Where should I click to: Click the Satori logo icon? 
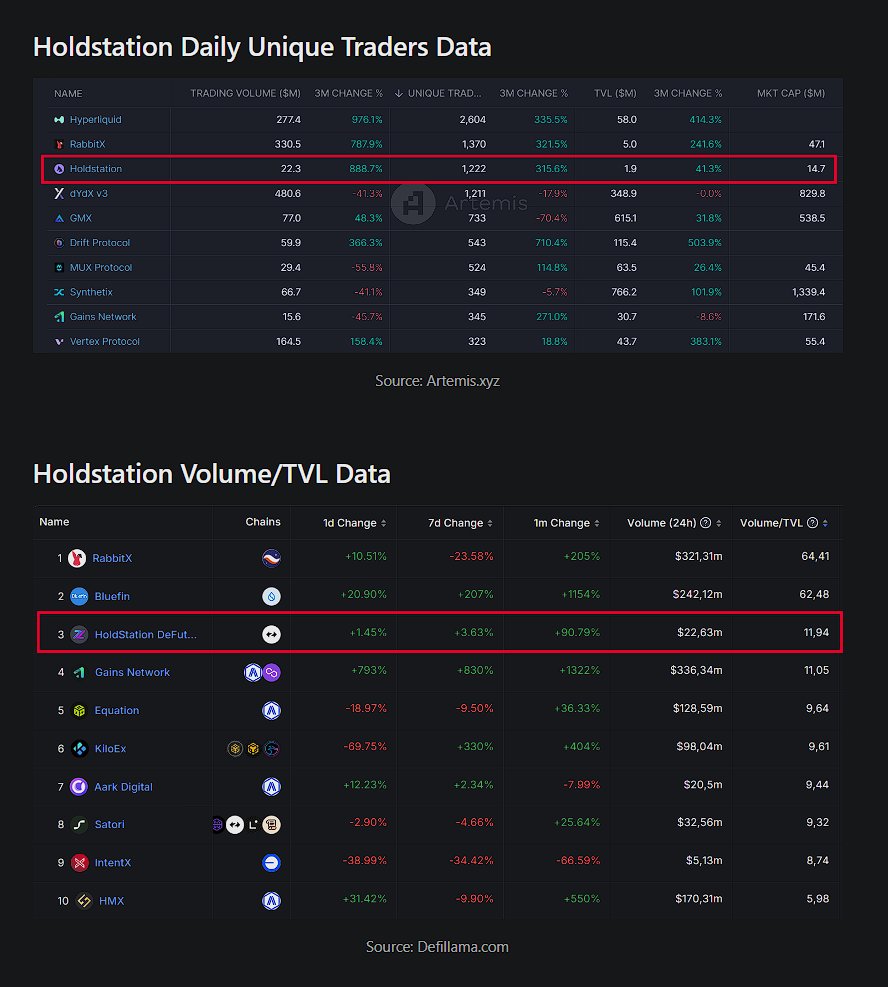79,825
